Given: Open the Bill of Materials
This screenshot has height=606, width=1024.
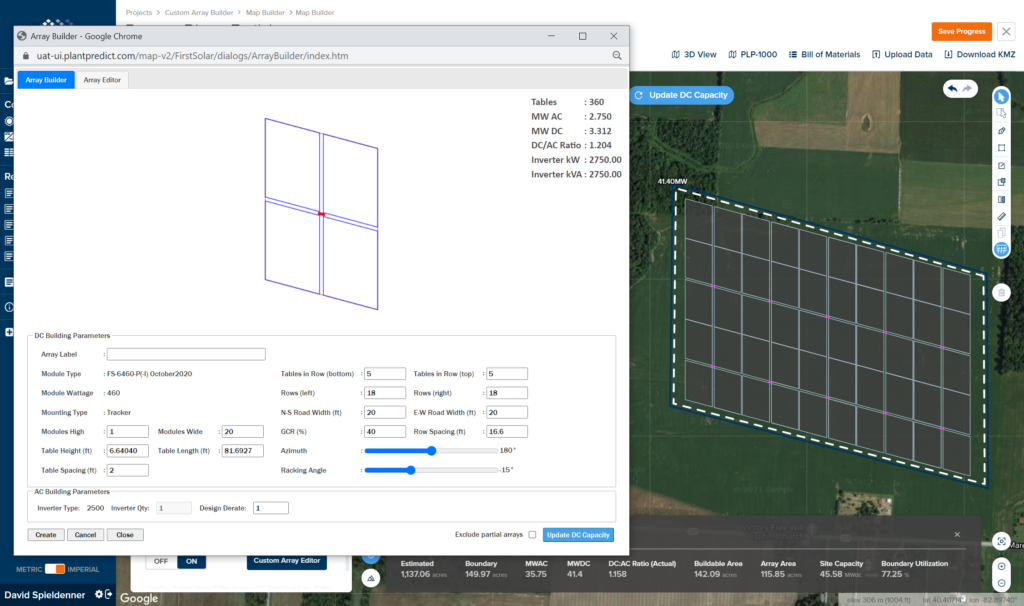Looking at the screenshot, I should coord(824,54).
